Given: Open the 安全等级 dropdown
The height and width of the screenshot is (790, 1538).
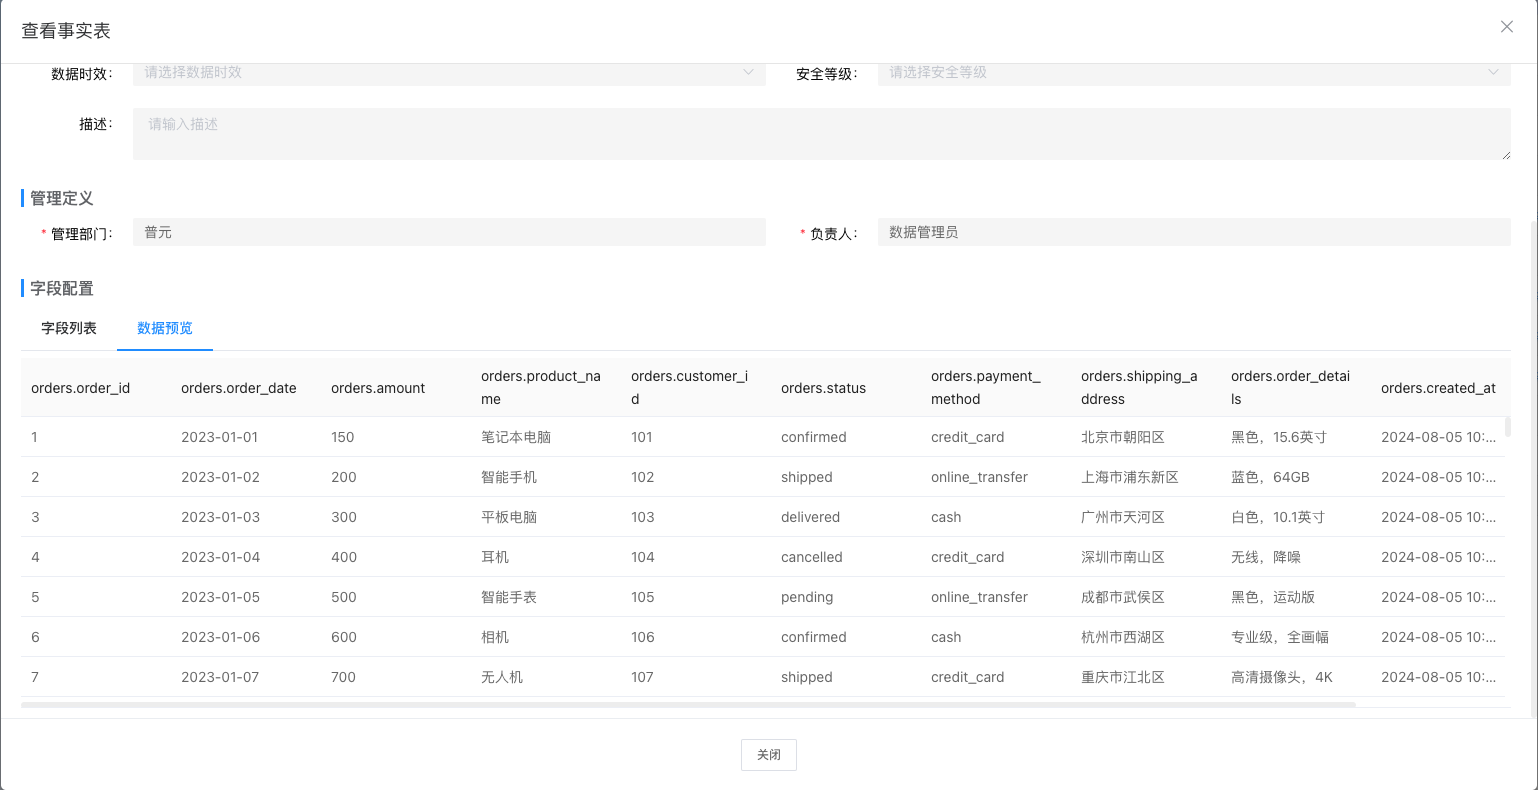Looking at the screenshot, I should coord(1193,73).
